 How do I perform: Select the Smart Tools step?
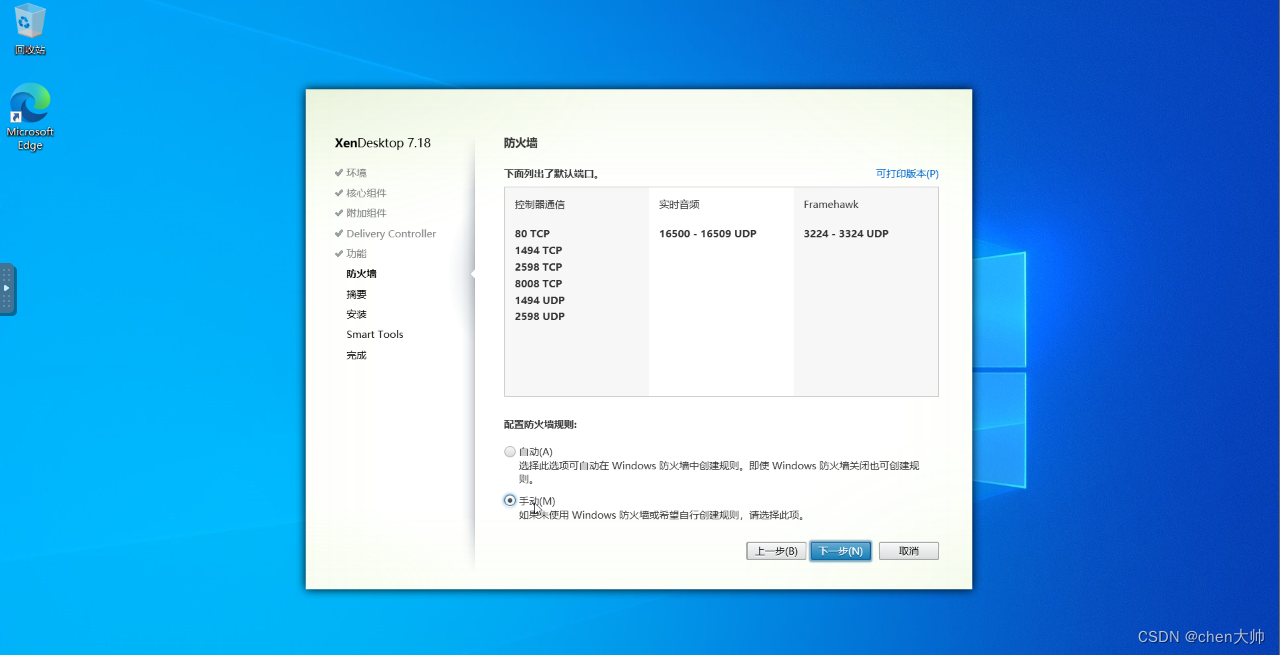click(375, 335)
